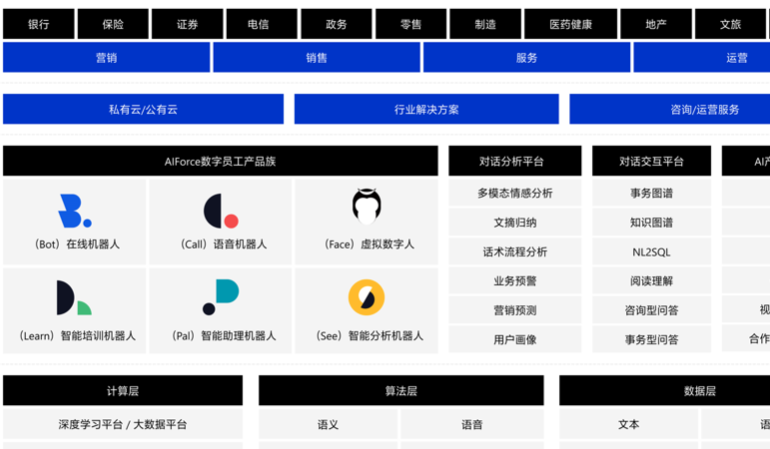The height and width of the screenshot is (449, 770).
Task: Click 深度学习平台 / 大数据平台 cell
Action: click(122, 424)
